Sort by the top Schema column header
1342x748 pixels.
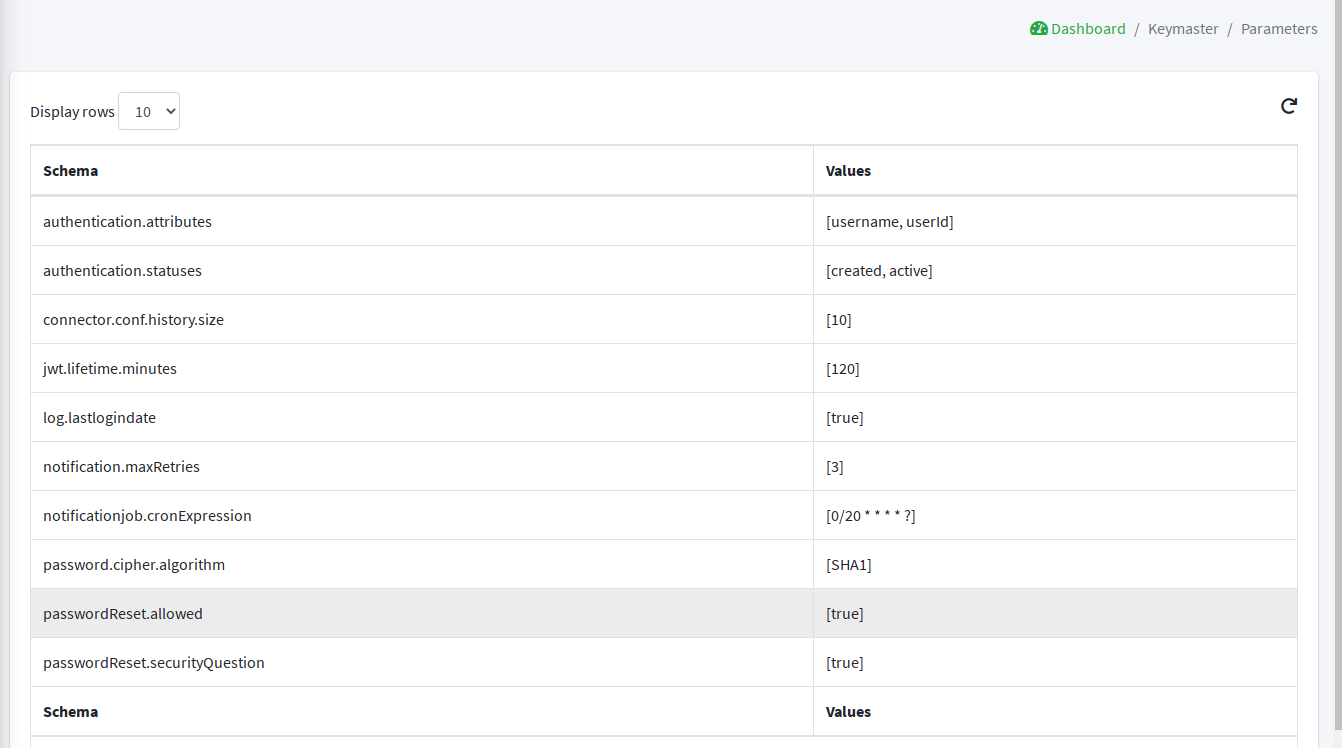(x=71, y=171)
